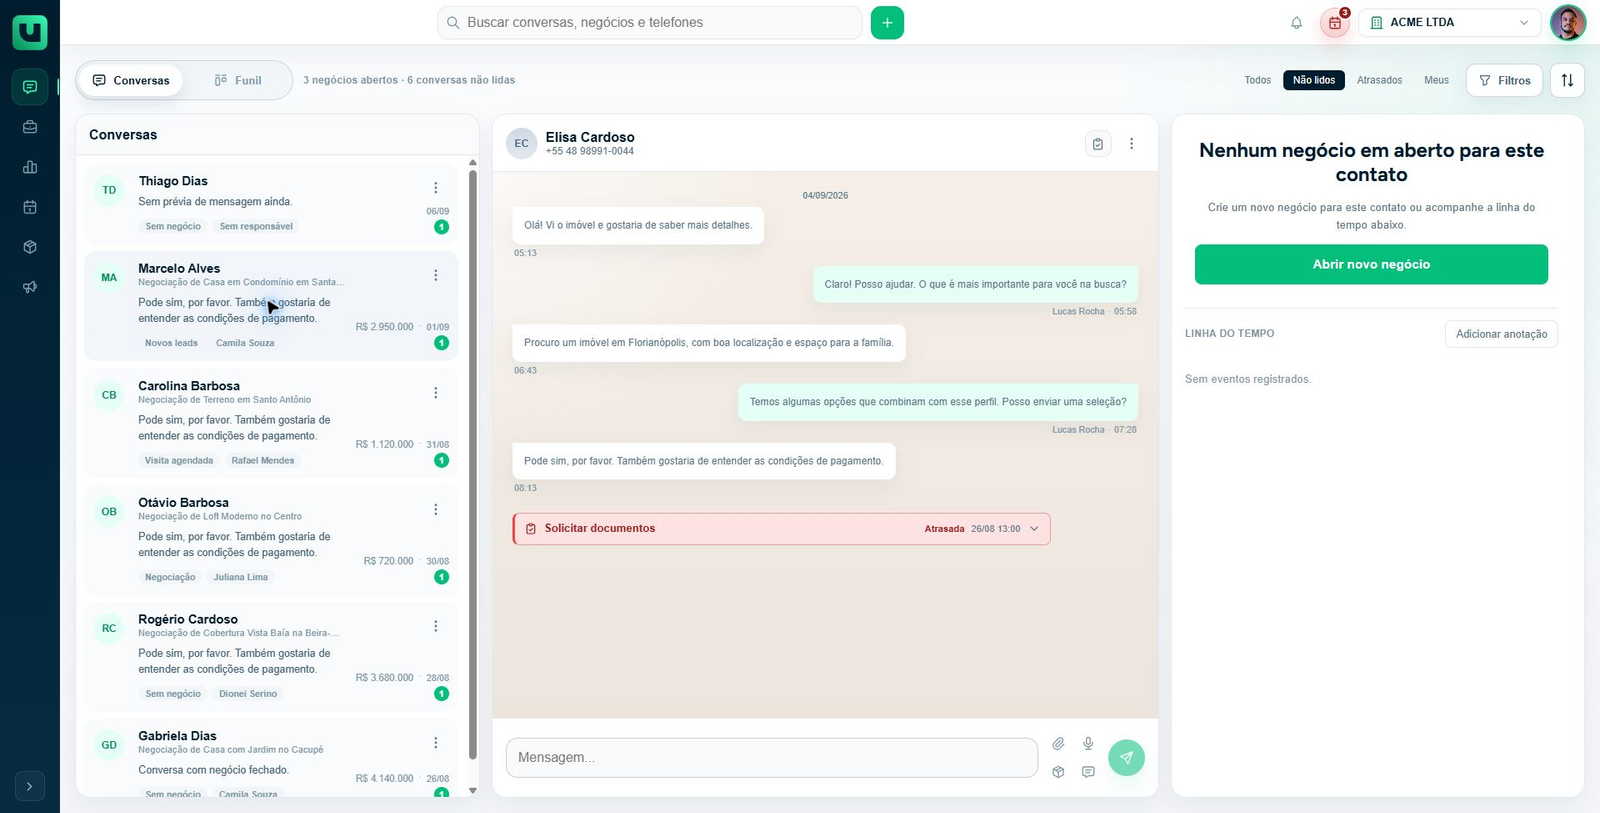Select the Todos filter

pyautogui.click(x=1257, y=80)
